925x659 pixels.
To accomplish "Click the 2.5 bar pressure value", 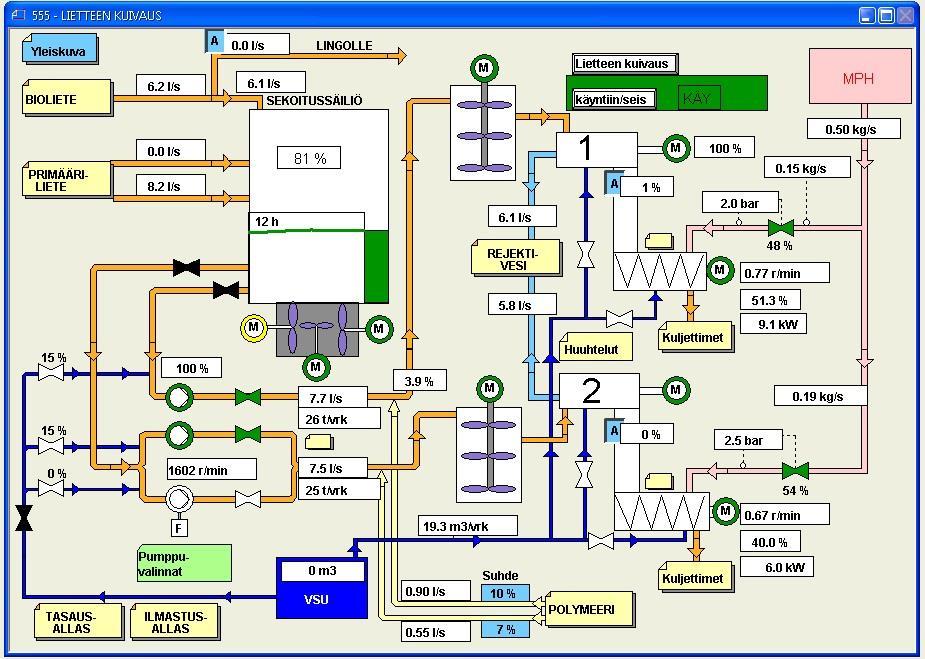I will click(748, 440).
